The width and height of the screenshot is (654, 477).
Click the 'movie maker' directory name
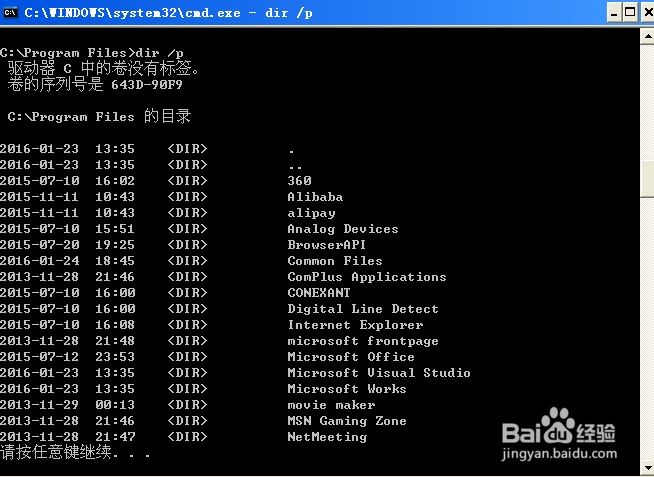331,405
